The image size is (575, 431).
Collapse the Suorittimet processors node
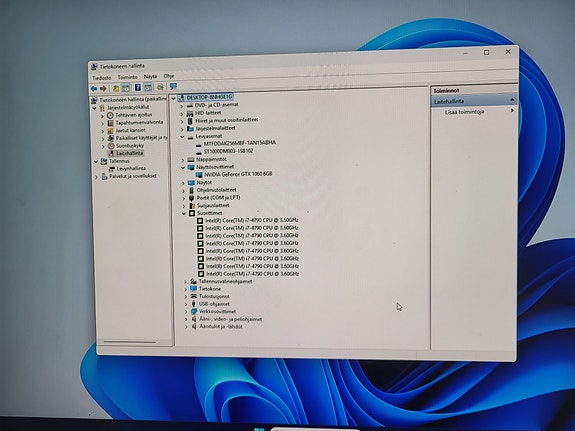click(x=184, y=213)
